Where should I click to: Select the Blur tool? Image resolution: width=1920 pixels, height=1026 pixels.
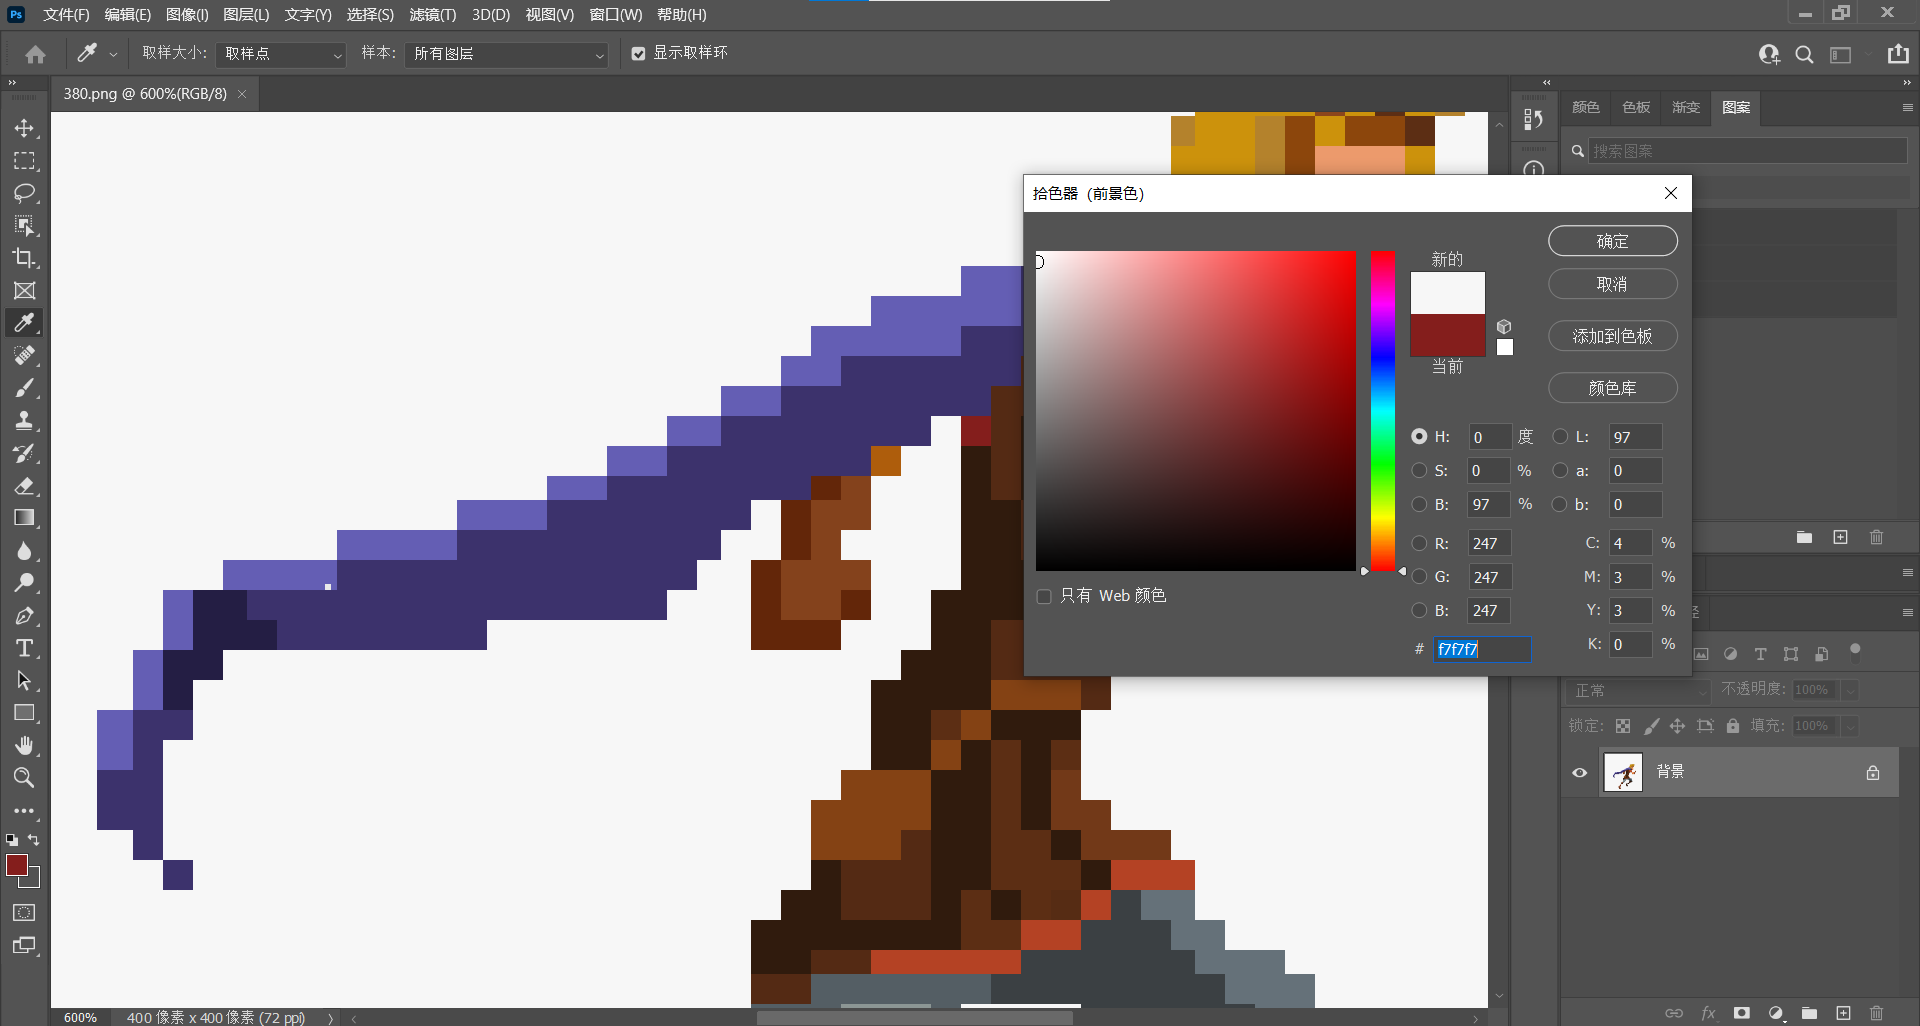point(24,551)
